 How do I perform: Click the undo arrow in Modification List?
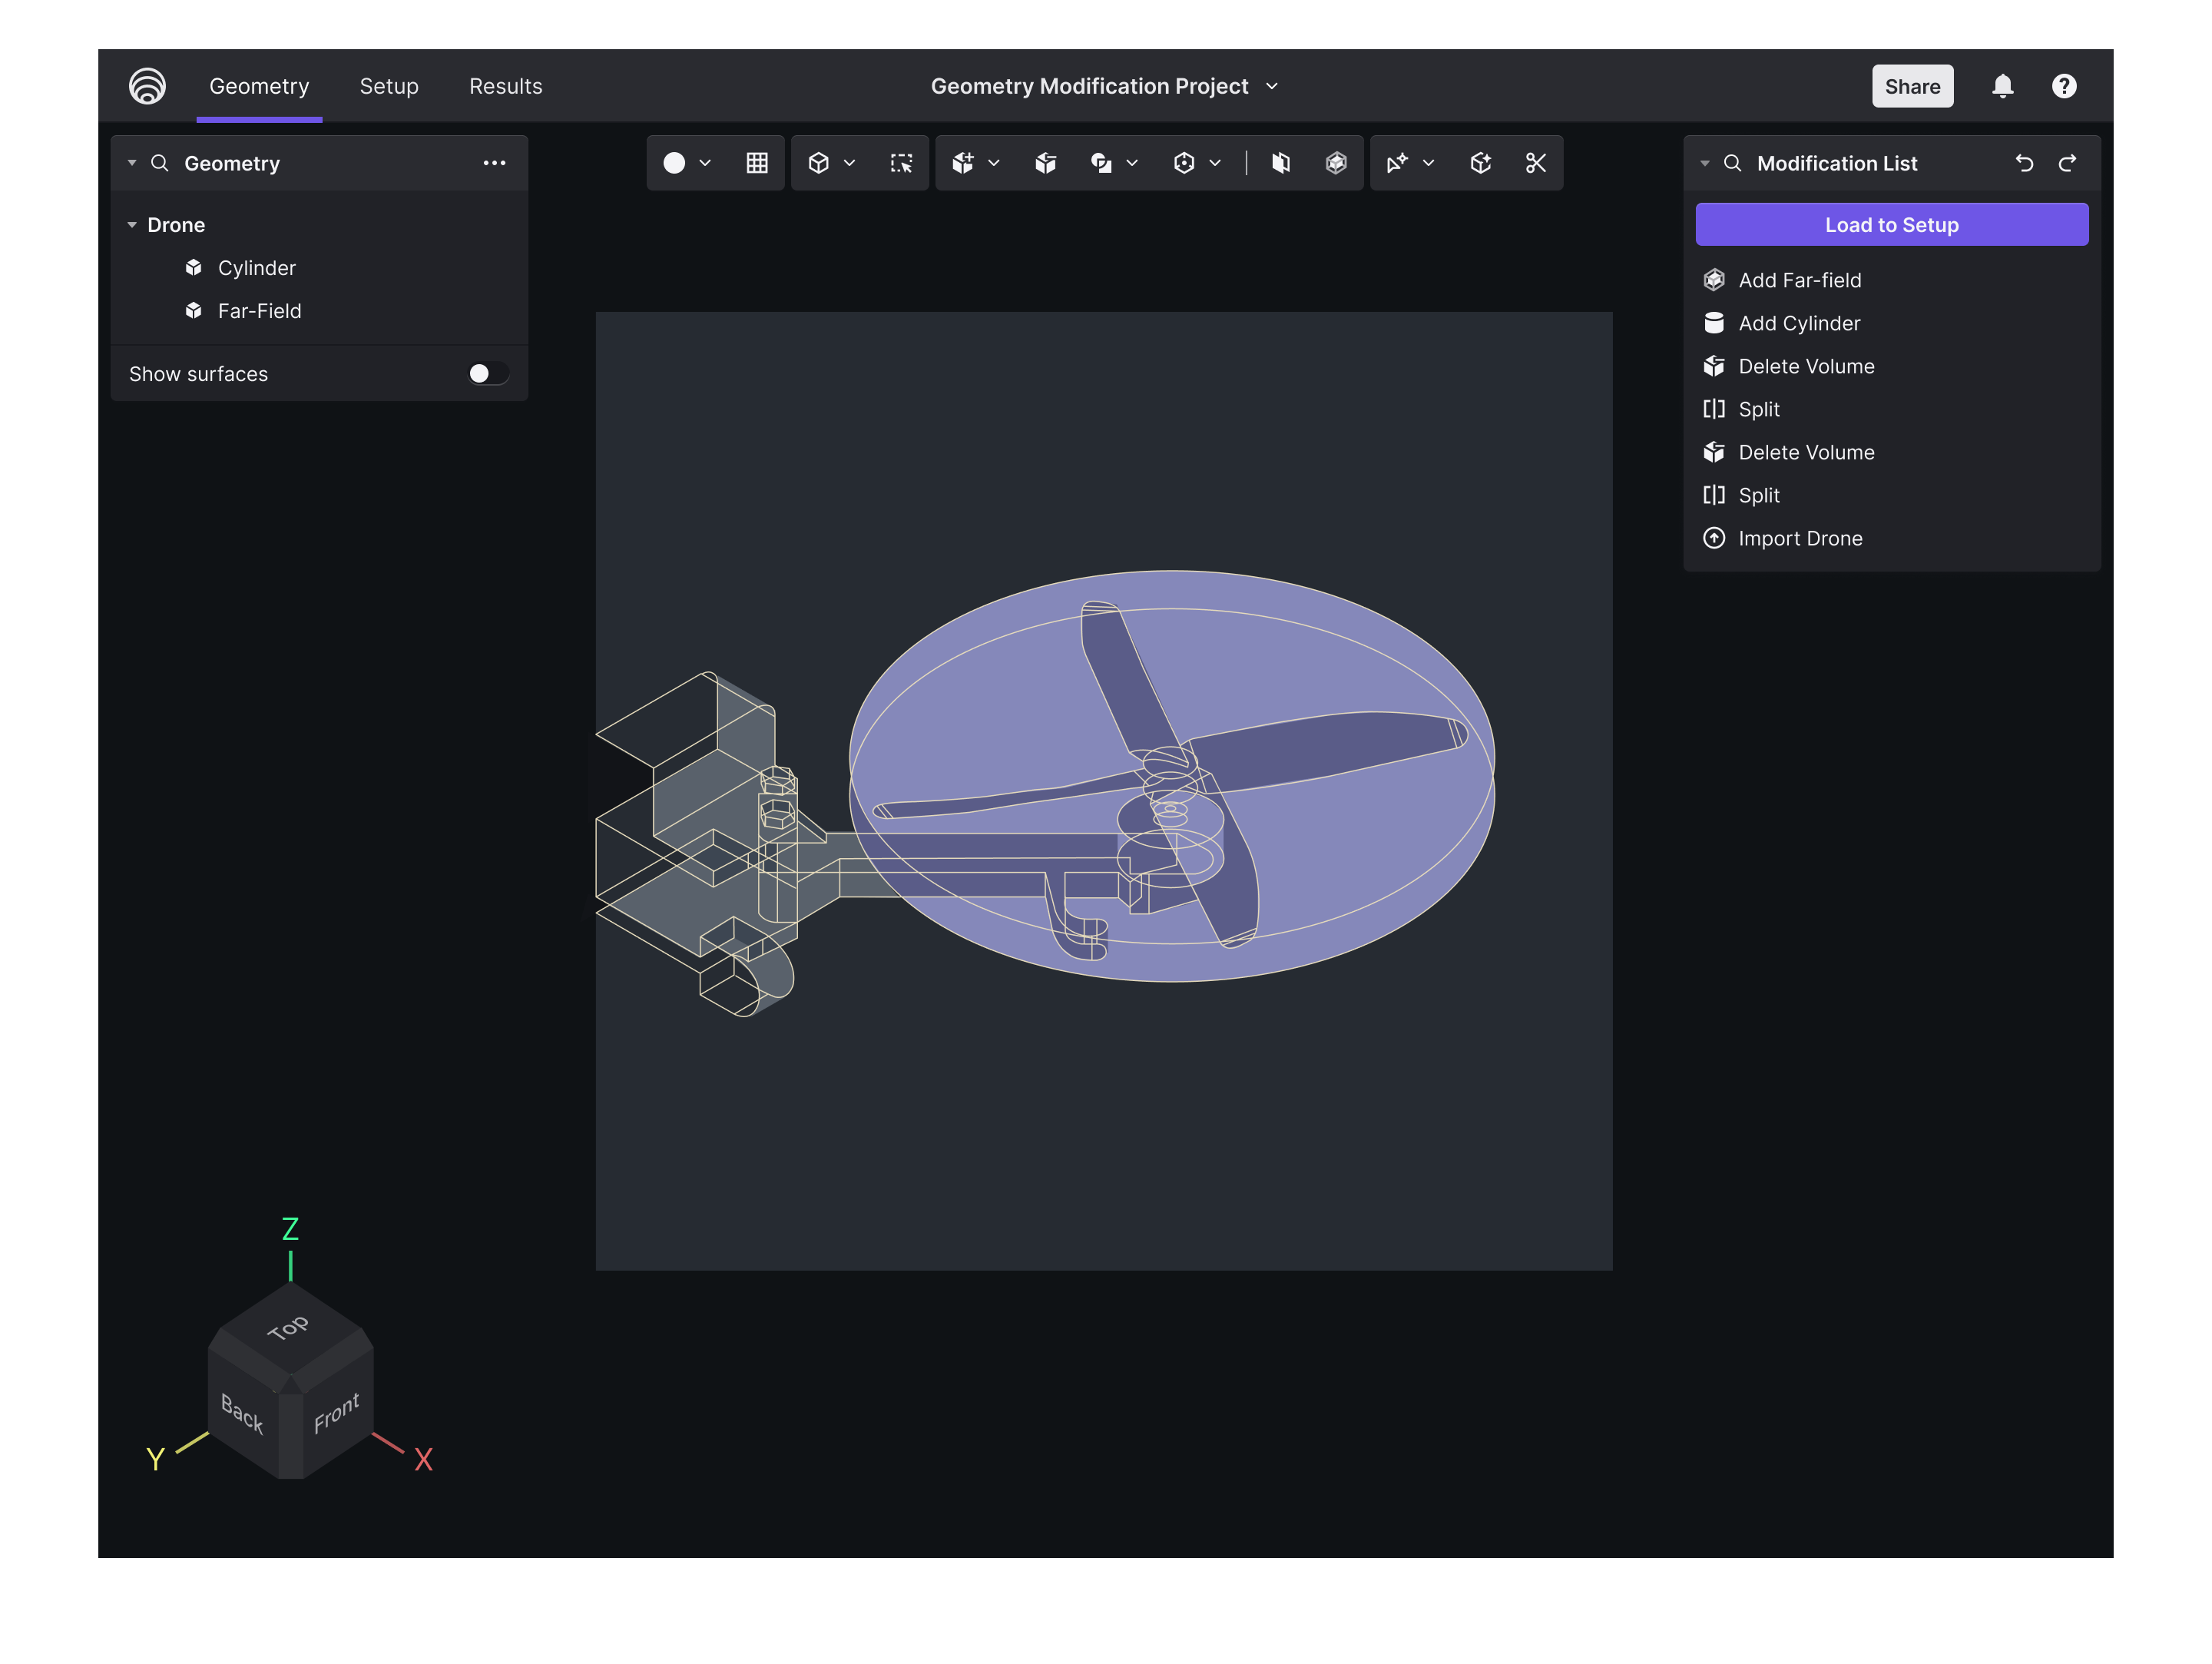[2024, 163]
